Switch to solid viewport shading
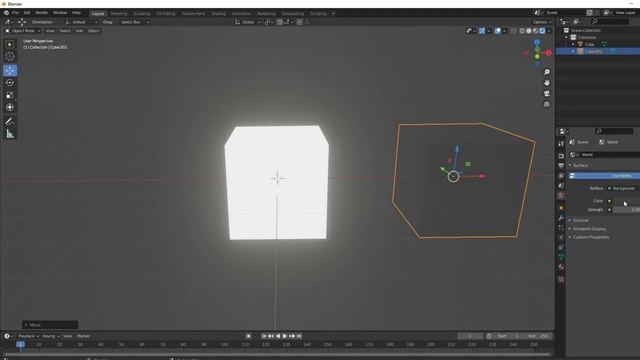Screen dimensions: 640x360 [x=529, y=31]
